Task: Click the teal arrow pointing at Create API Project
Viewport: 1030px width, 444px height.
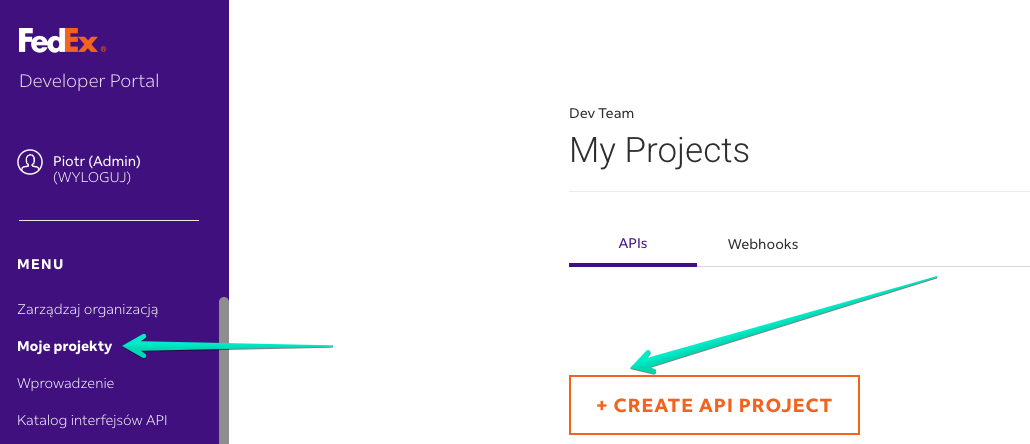Action: click(782, 324)
